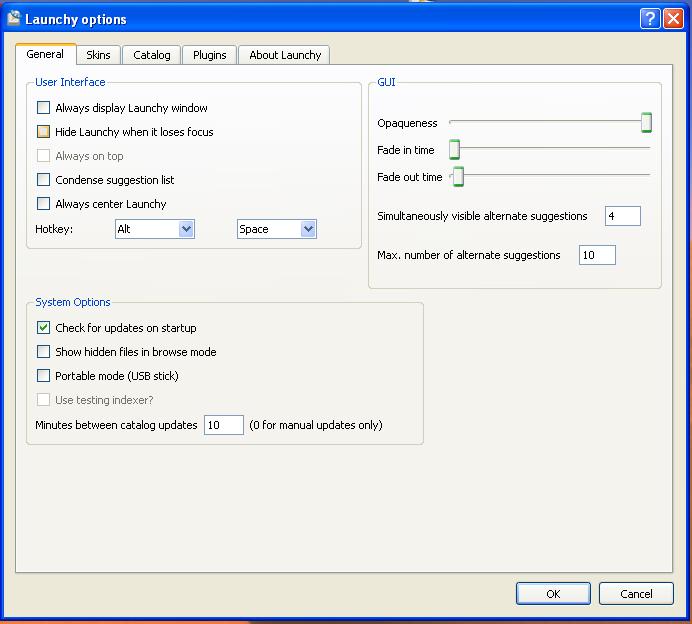Click the max alternate suggestions field

597,255
